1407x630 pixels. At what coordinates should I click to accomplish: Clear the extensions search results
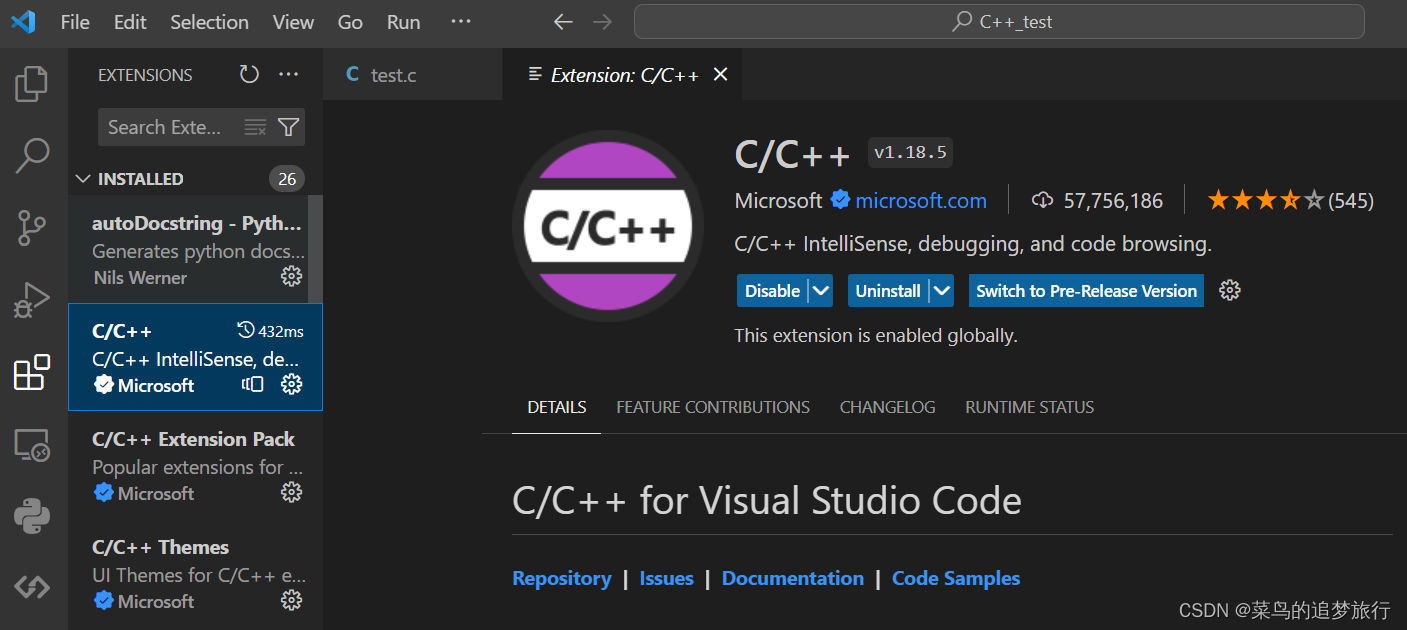[255, 127]
